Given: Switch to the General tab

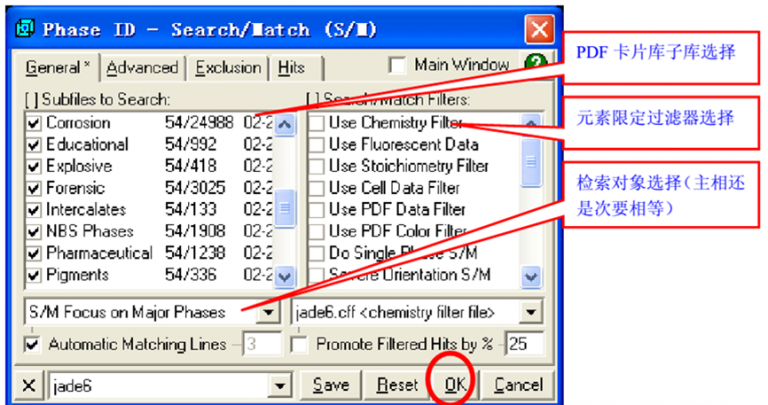Looking at the screenshot, I should tap(57, 68).
